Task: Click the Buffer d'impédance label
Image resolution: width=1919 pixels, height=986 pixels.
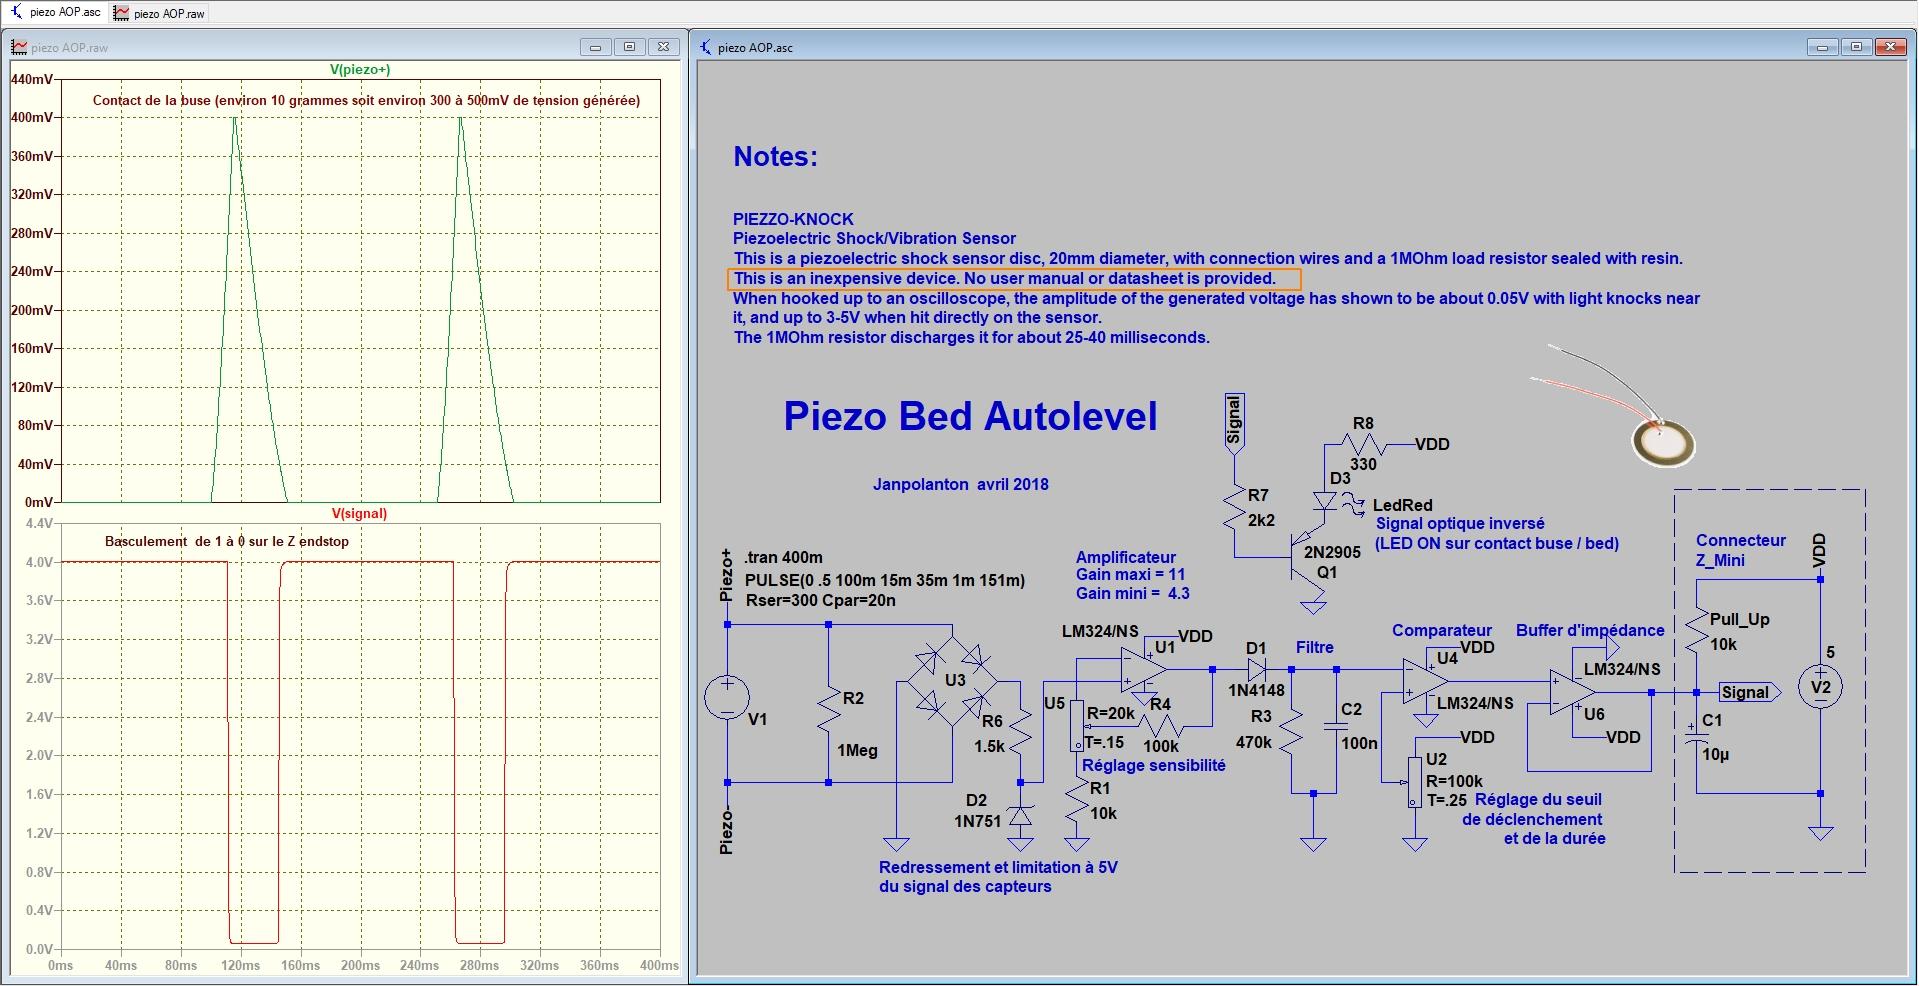Action: point(1590,630)
